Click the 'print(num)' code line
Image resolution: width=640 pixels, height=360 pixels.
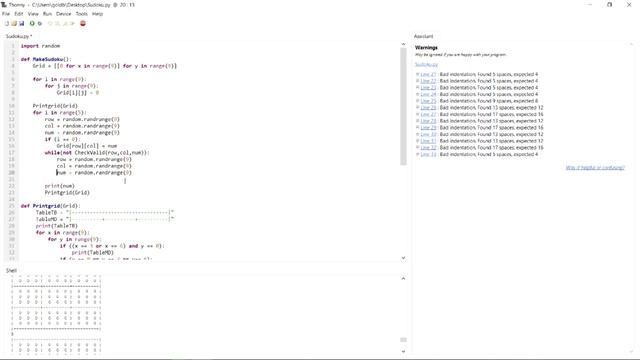pyautogui.click(x=60, y=186)
